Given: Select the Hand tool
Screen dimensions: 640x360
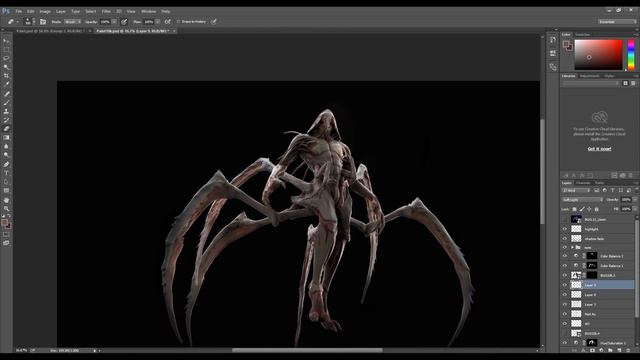Looking at the screenshot, I should (6, 200).
